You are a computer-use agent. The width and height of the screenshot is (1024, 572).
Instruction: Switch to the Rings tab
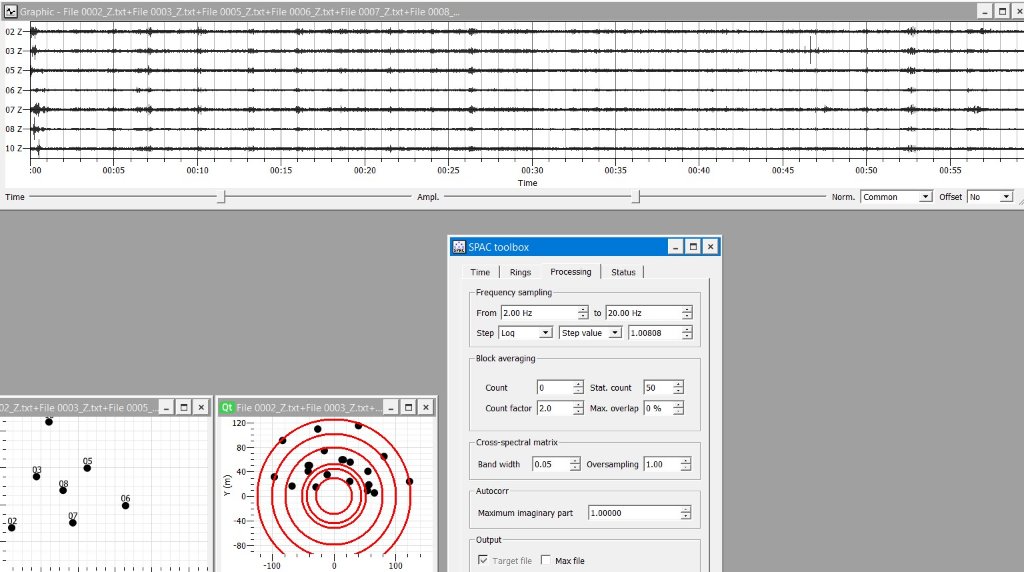coord(520,272)
